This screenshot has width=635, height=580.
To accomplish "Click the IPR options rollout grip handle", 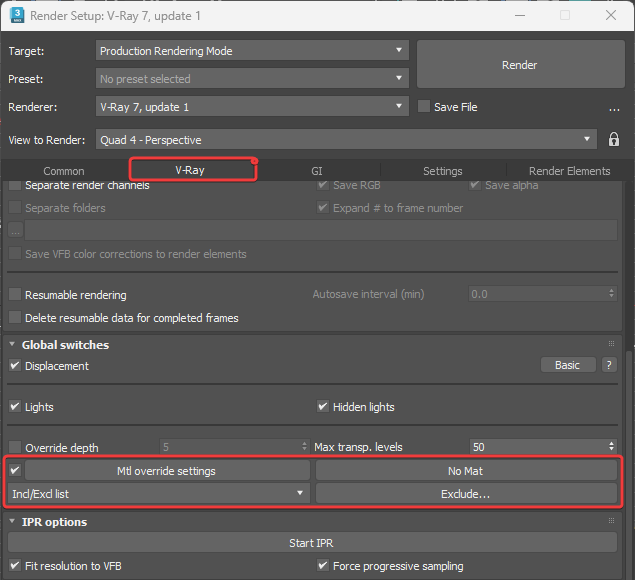I will coord(610,521).
